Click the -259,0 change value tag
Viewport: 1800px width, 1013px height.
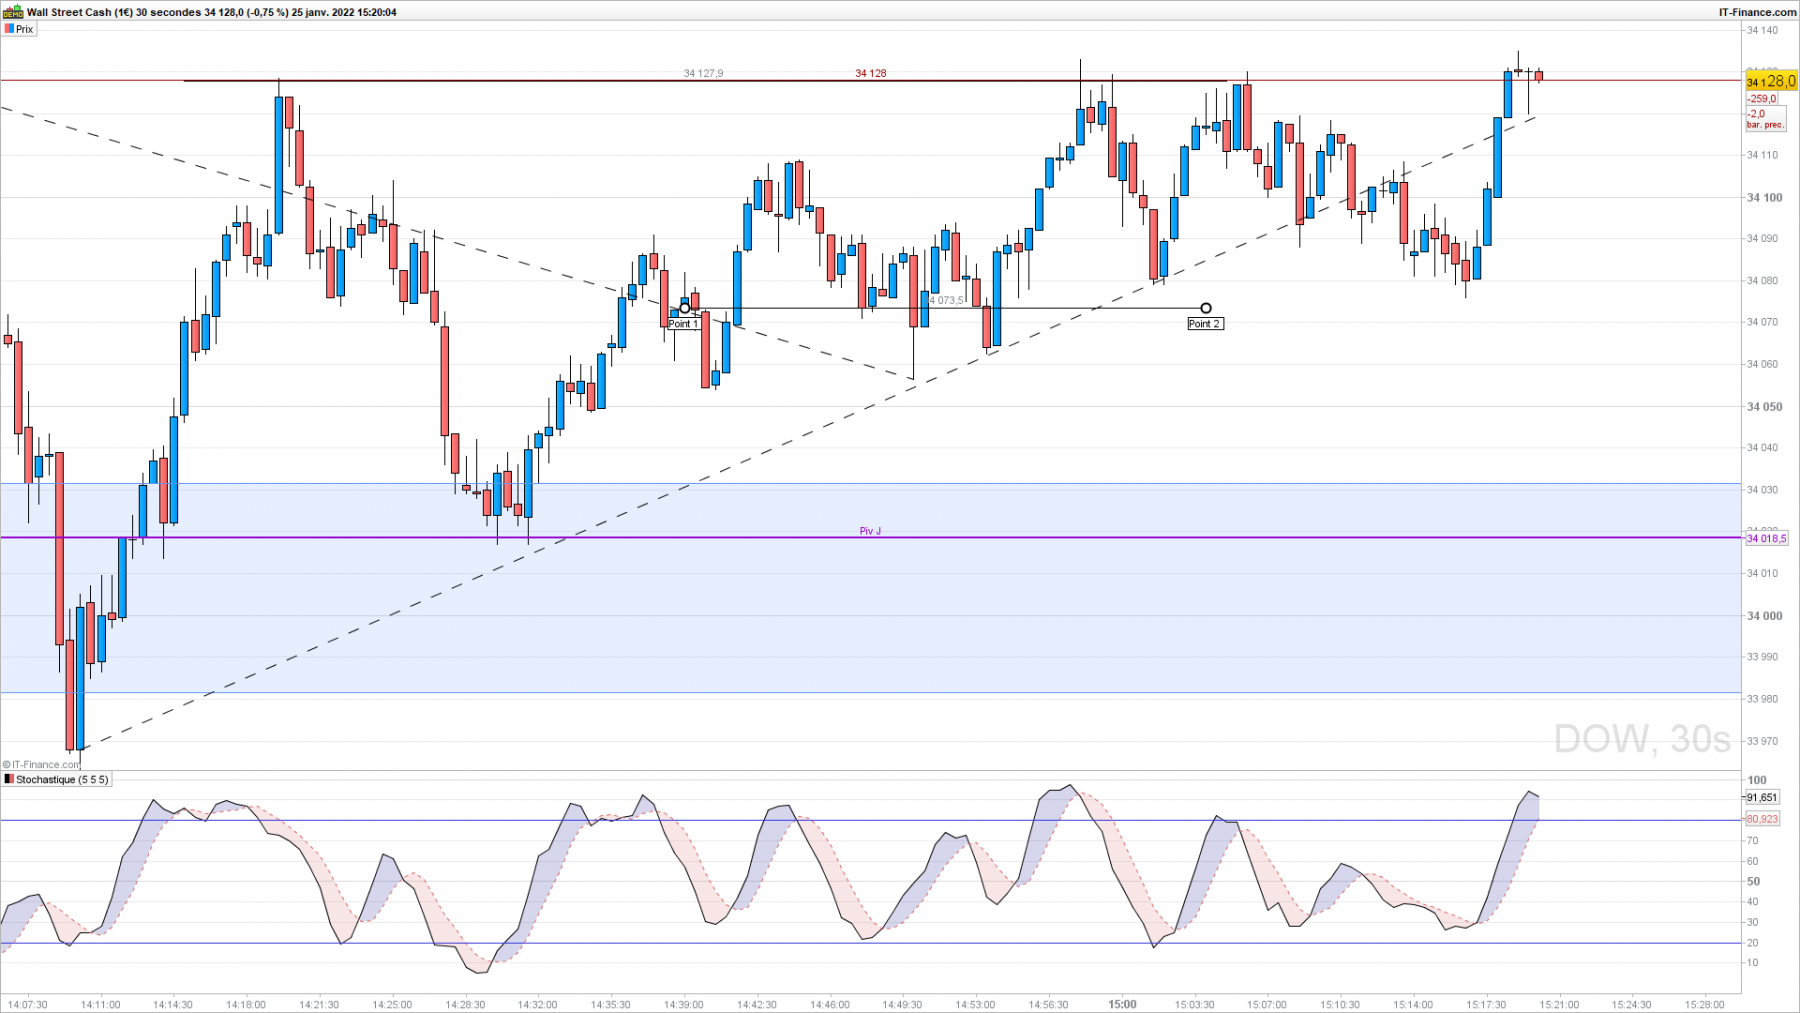coord(1762,99)
